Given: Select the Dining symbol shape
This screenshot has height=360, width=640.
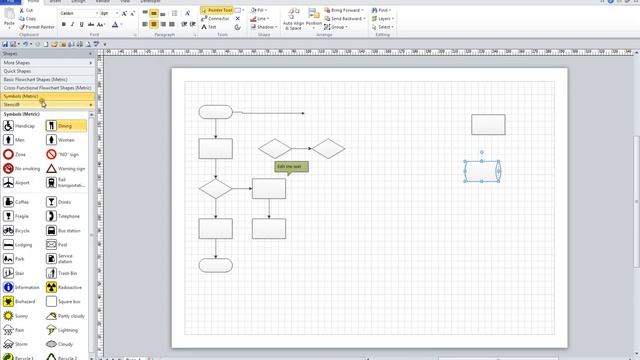Looking at the screenshot, I should [66, 126].
